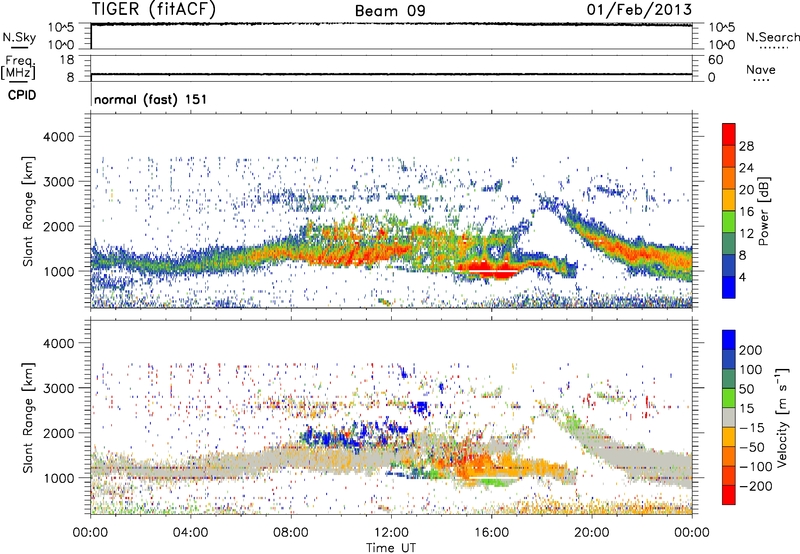Viewport: 800px width, 554px height.
Task: Click the '08:00' time tick label
Action: [x=291, y=533]
